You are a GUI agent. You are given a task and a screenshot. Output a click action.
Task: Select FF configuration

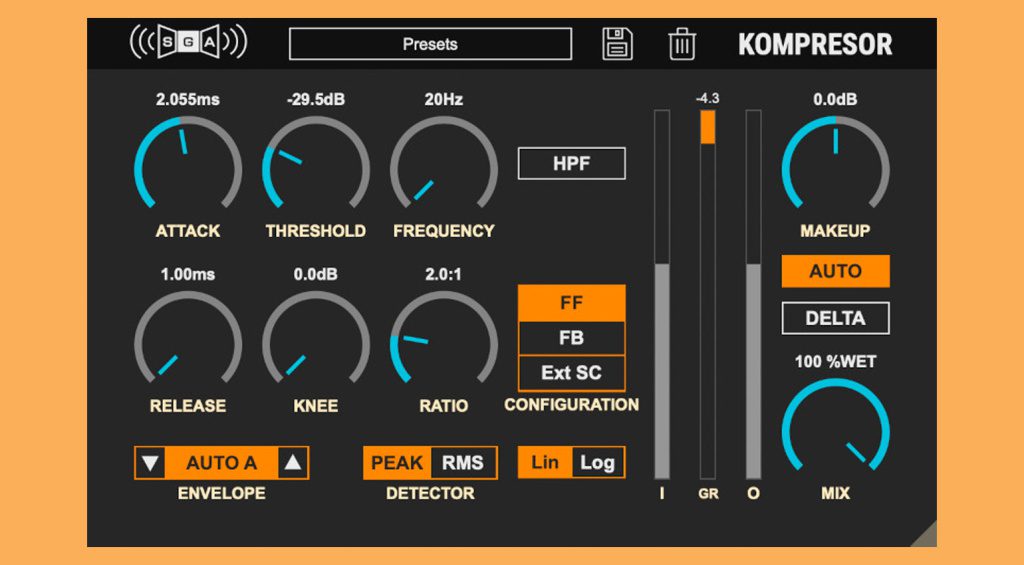pyautogui.click(x=571, y=302)
